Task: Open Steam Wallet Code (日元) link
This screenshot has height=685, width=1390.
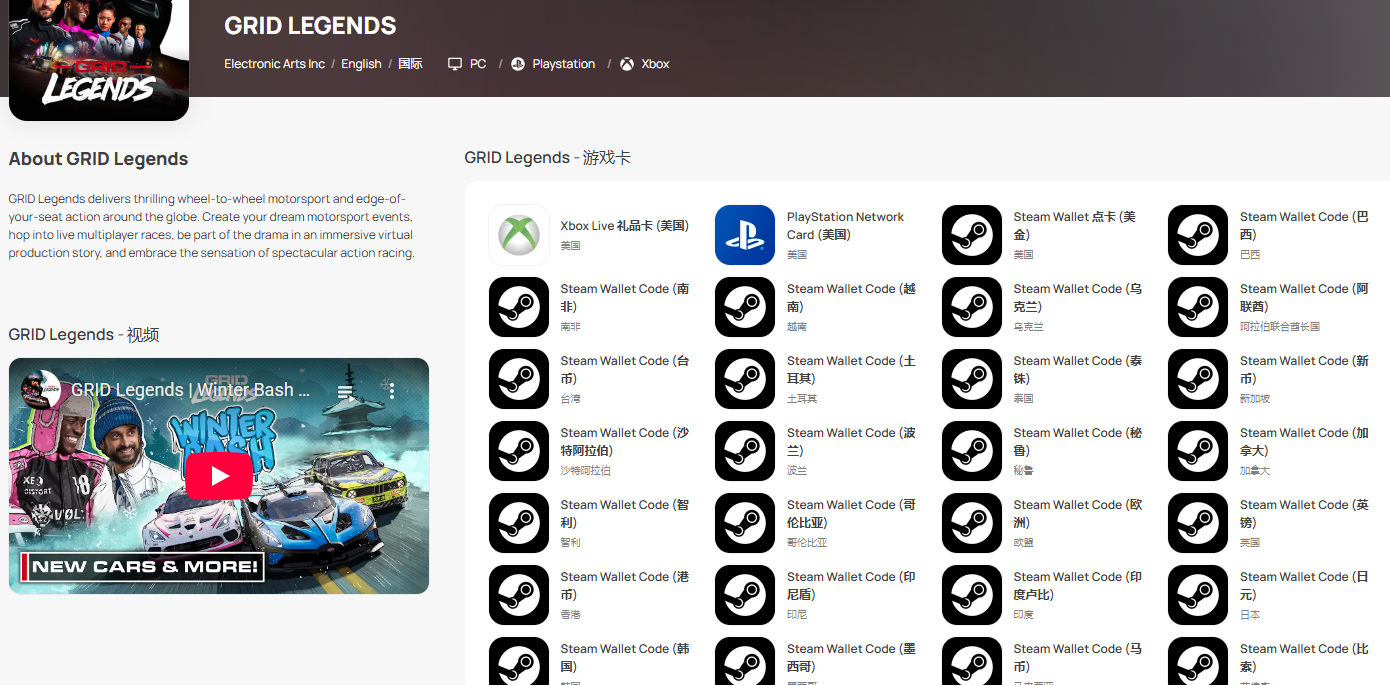Action: 1303,585
